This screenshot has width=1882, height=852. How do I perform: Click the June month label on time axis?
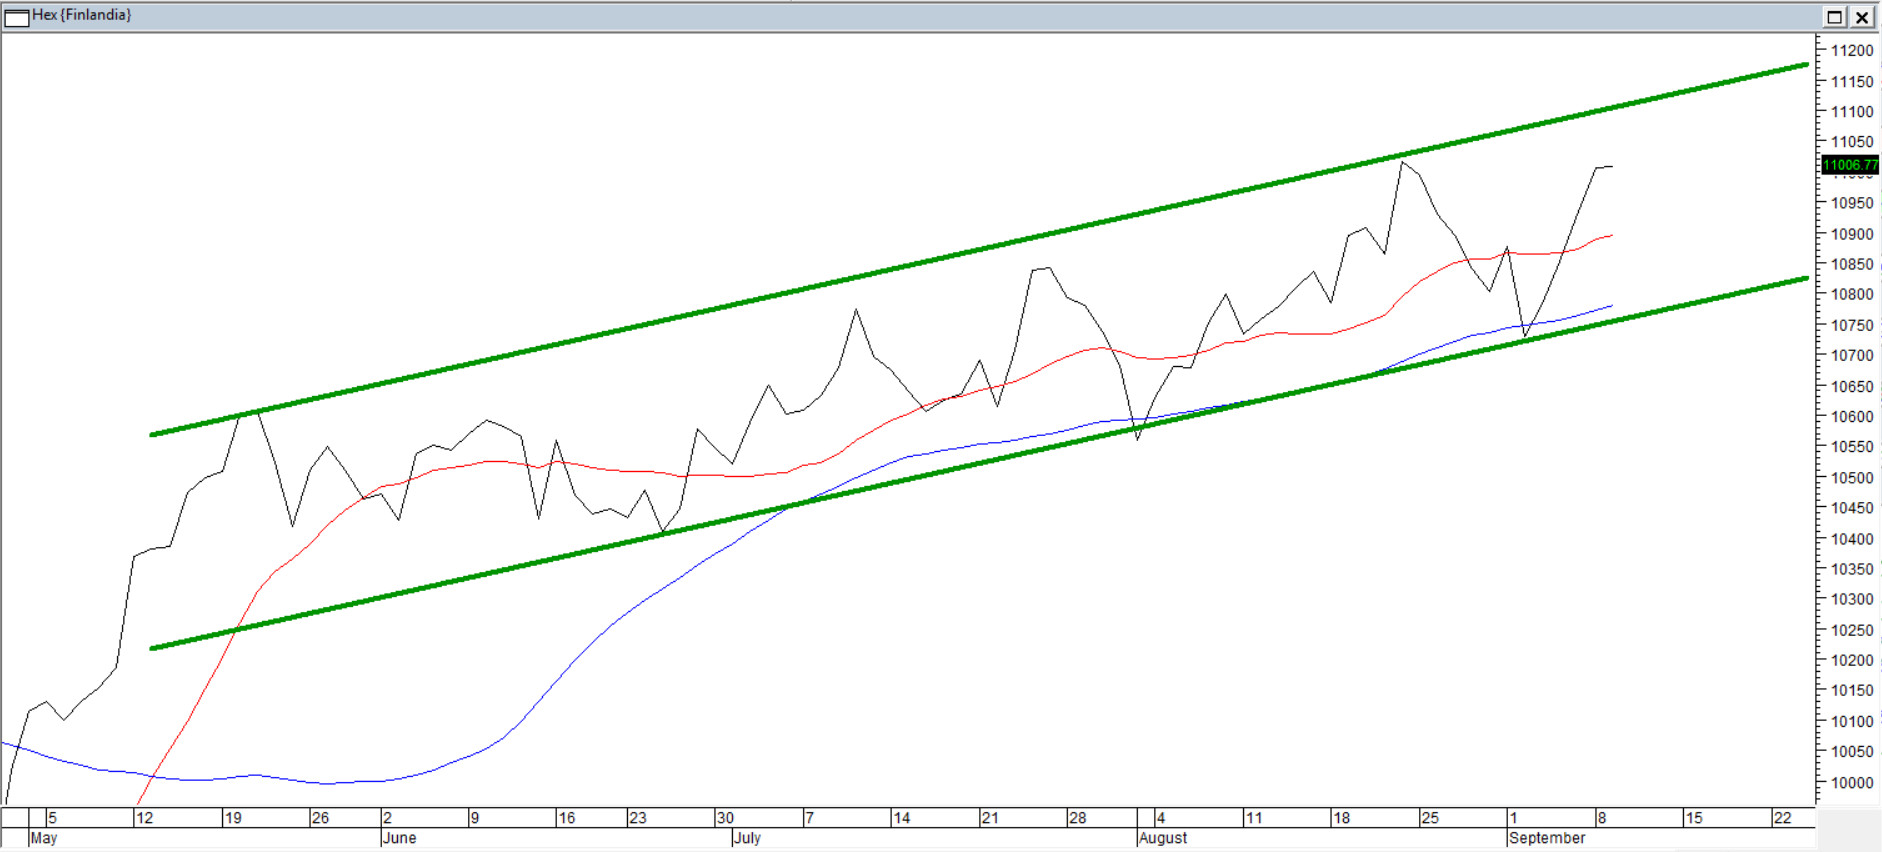pos(399,838)
